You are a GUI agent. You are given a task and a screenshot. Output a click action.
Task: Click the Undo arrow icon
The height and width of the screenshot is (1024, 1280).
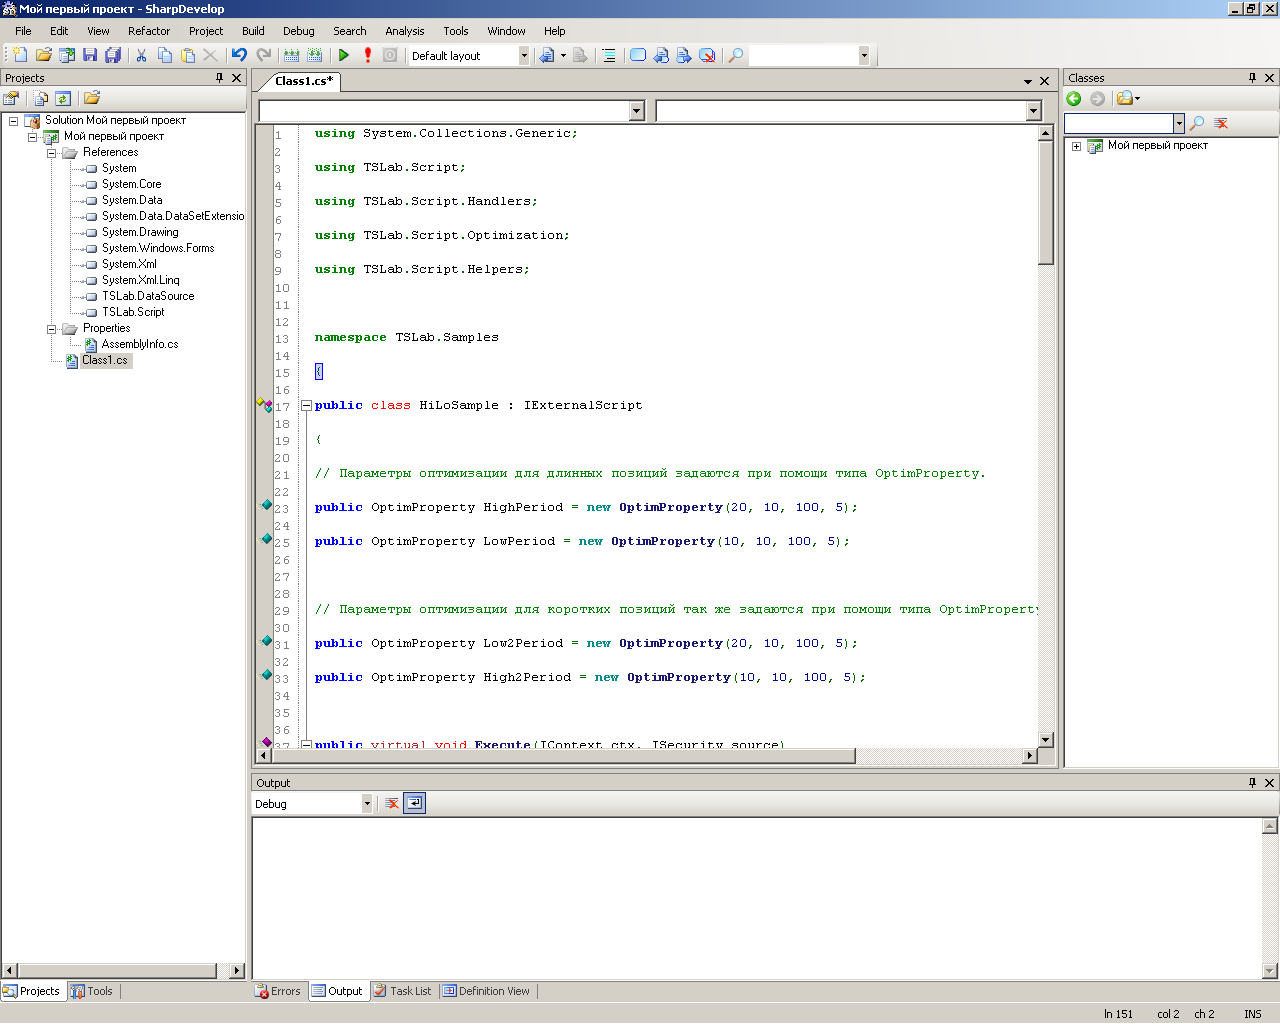pos(239,56)
